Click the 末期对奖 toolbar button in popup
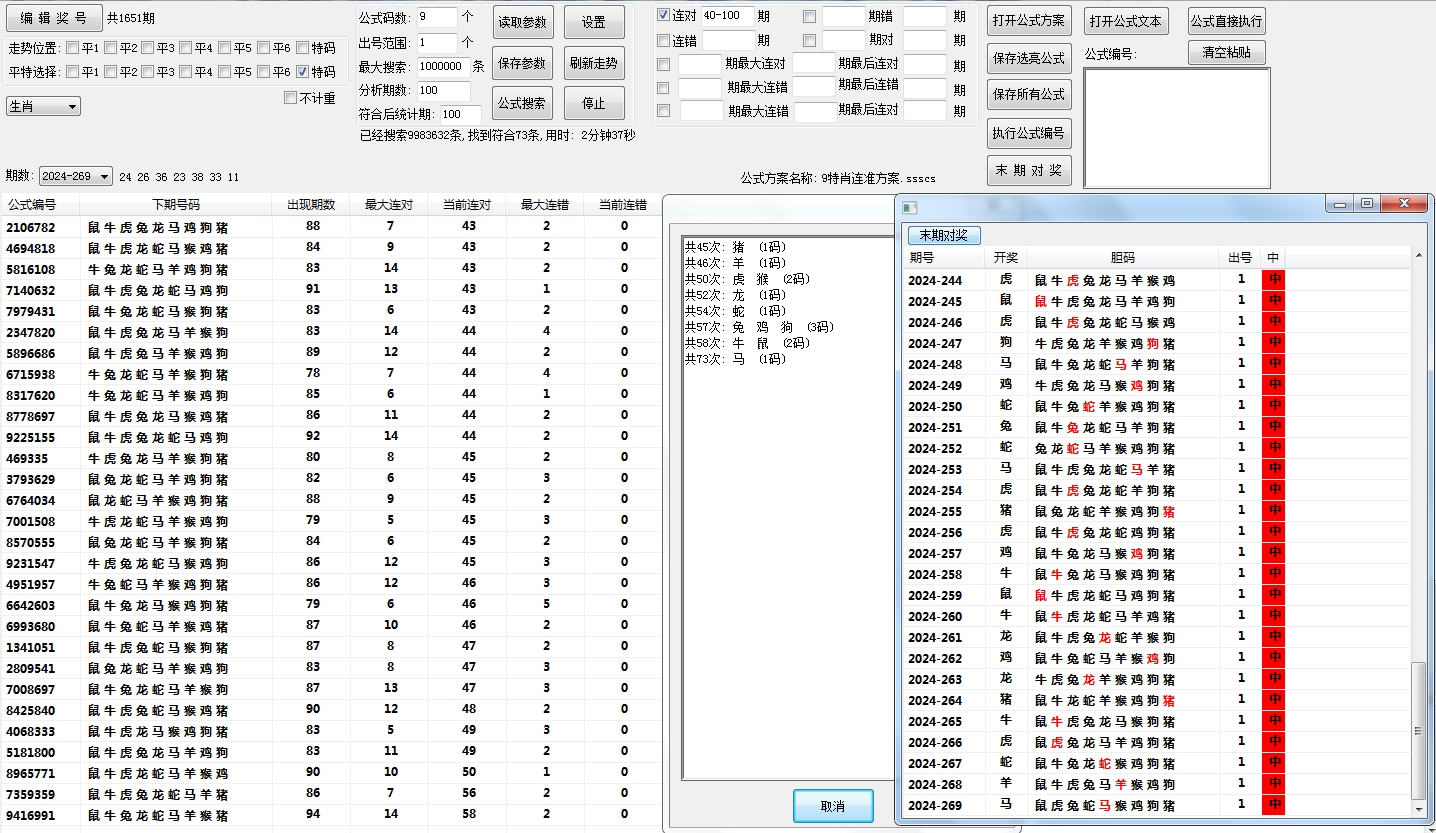Screen dimensions: 1436x833 tap(944, 236)
